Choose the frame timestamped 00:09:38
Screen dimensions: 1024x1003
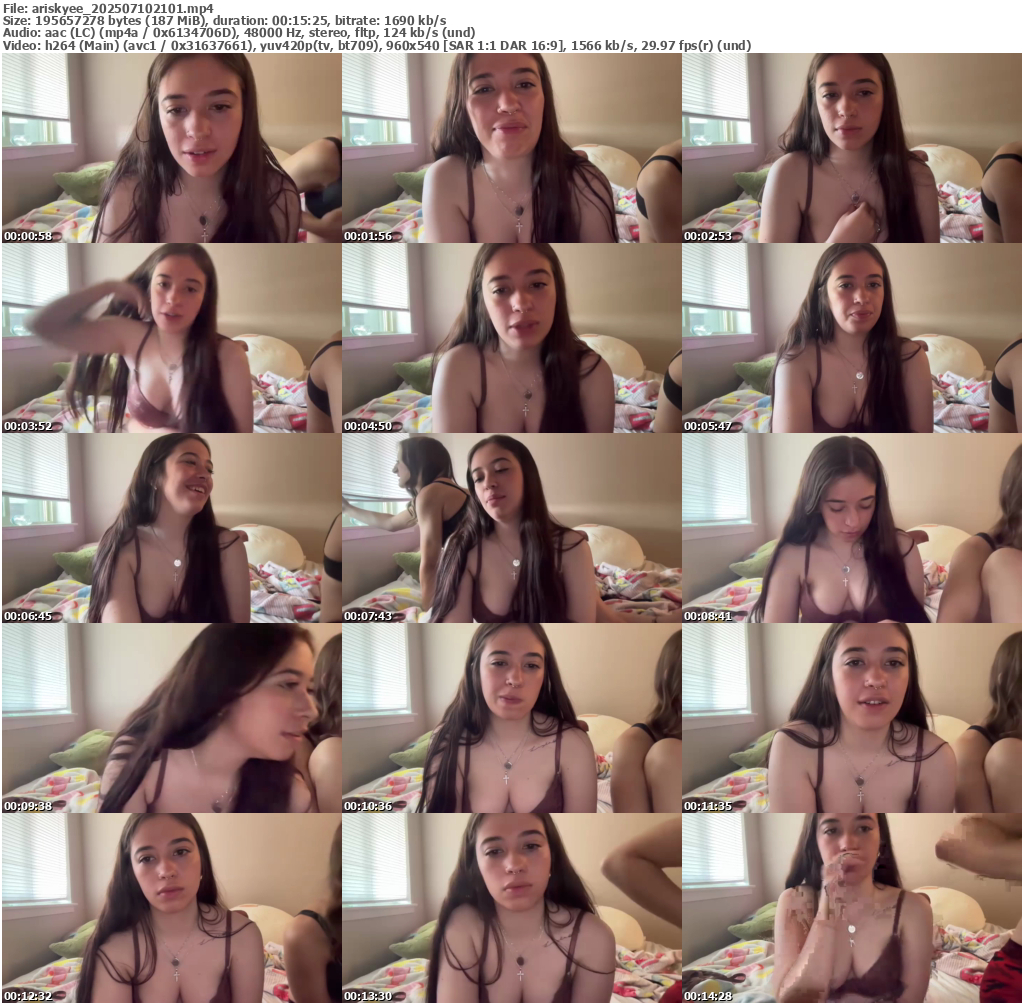(172, 718)
